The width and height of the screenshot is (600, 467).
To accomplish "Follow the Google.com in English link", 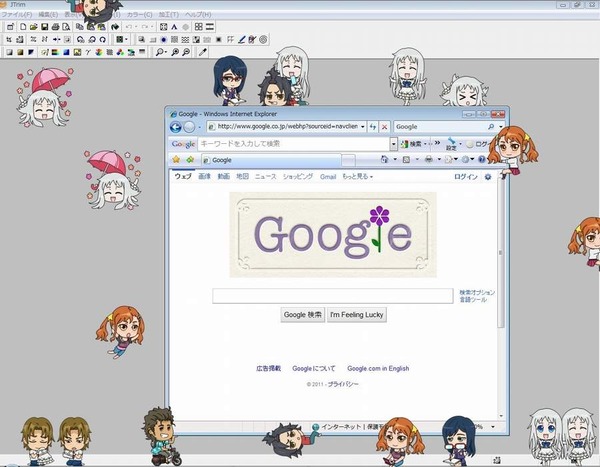I will (378, 368).
